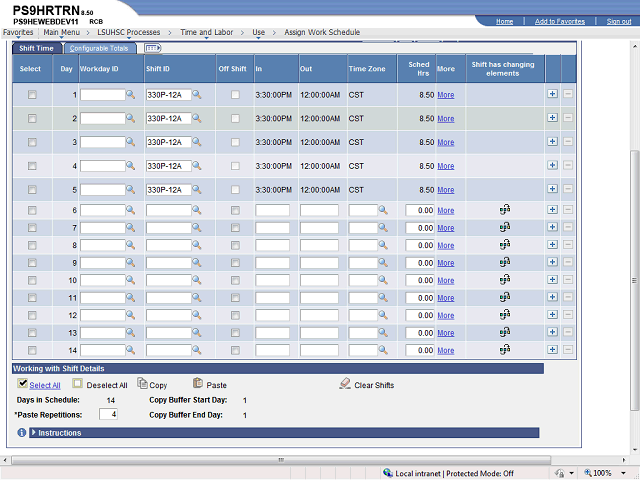Click the In time field for day 6
This screenshot has height=480, width=640.
pos(272,210)
